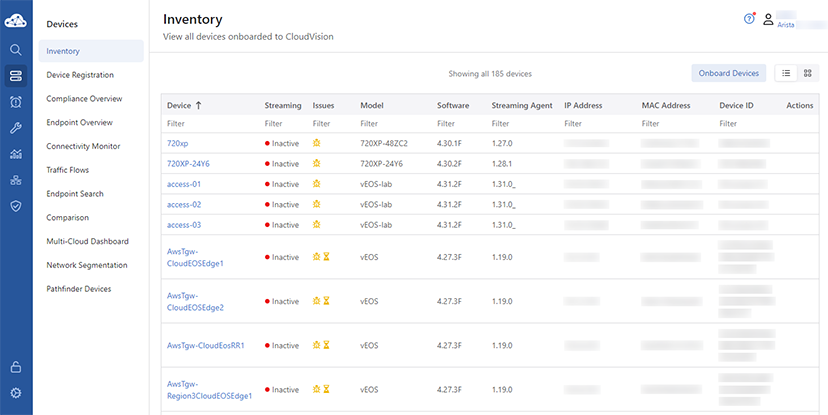Click the Arista organization link under user
828x415 pixels.
pyautogui.click(x=786, y=25)
